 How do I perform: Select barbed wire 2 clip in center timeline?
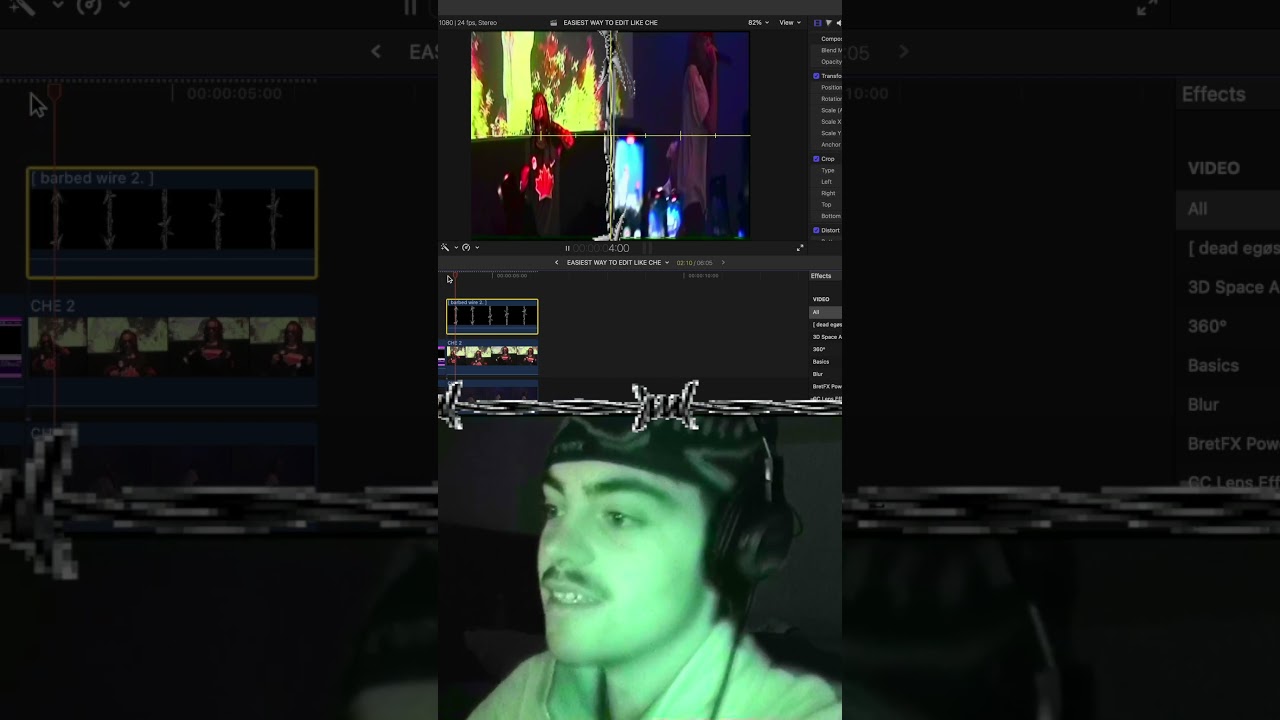click(x=492, y=316)
